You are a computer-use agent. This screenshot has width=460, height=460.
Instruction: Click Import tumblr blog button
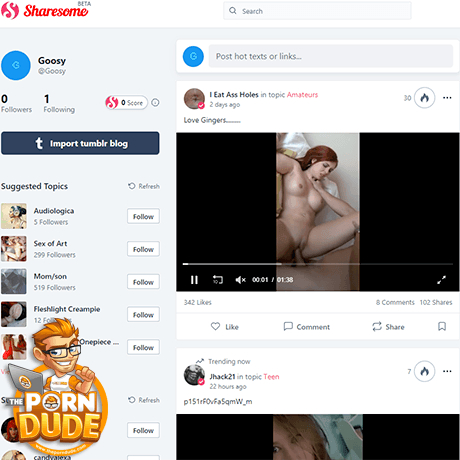click(x=80, y=143)
